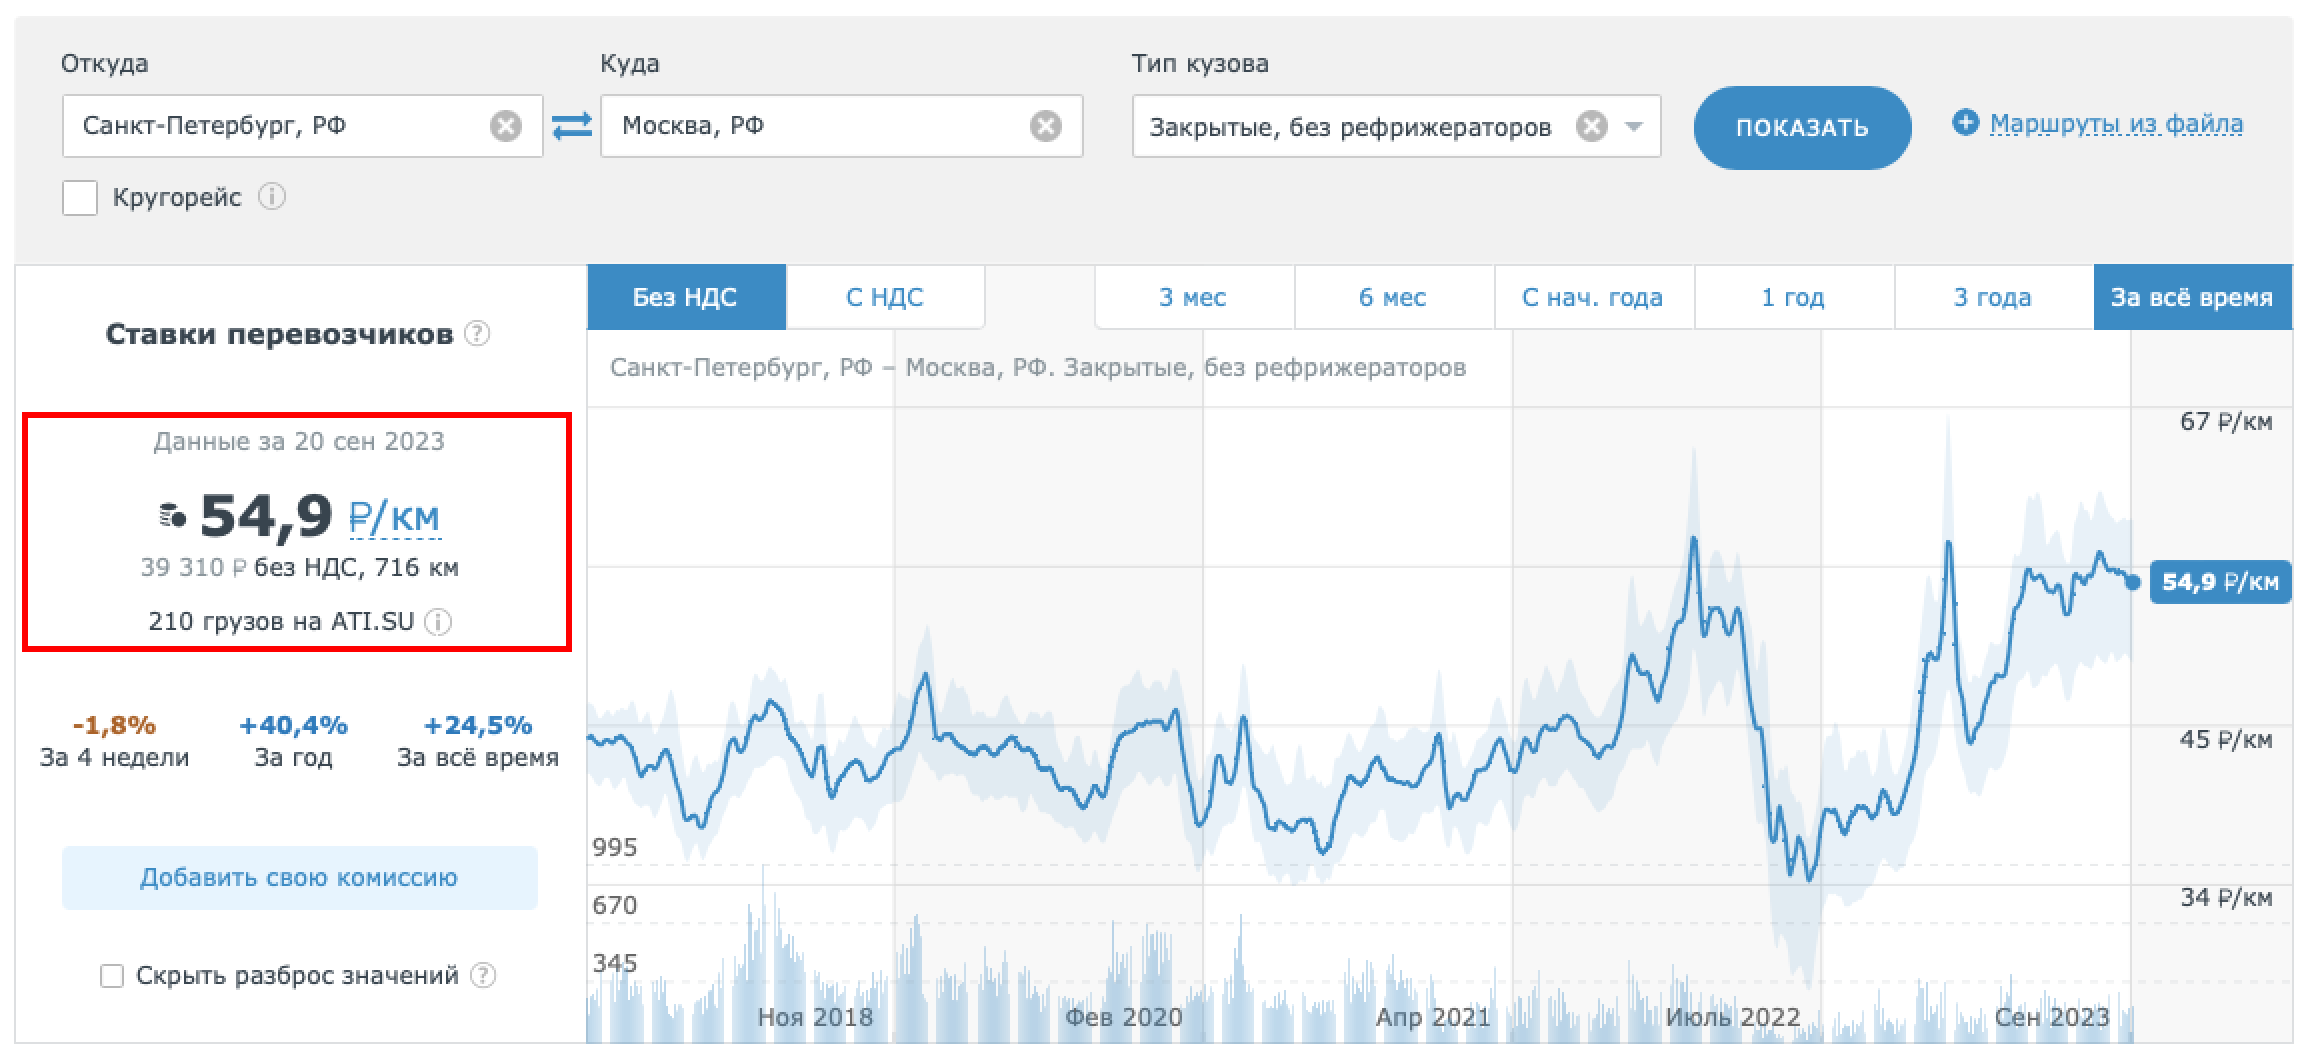Switch to the С НДС tab
Screen dimensions: 2307x1059
tap(885, 297)
